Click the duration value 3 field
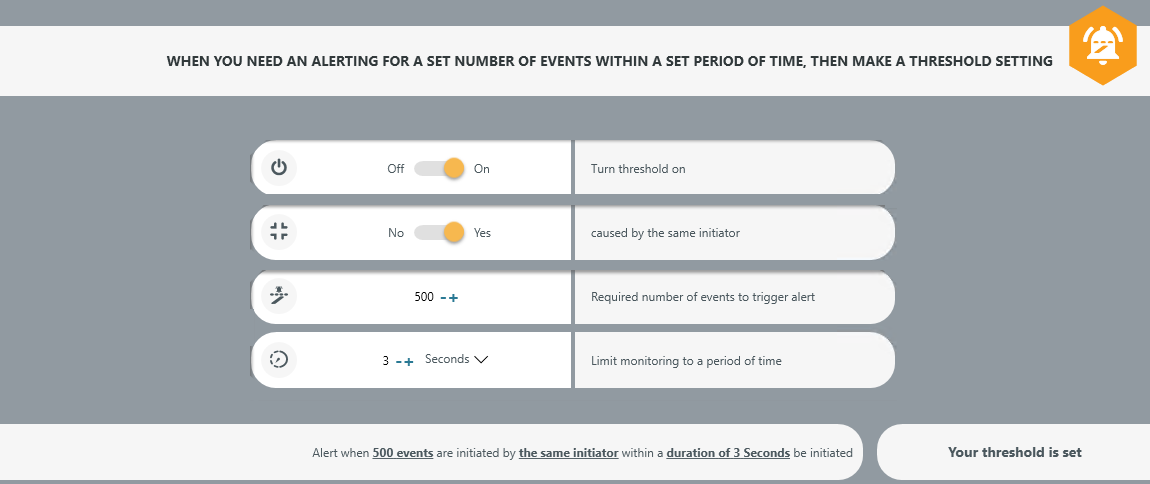 pyautogui.click(x=385, y=361)
